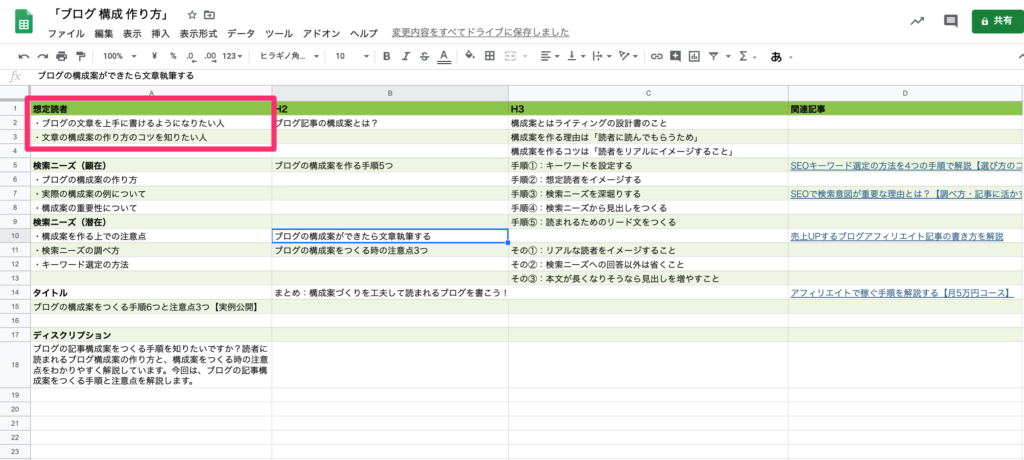Screen dimensions: 1024x460
Task: Open アフィリエイトで稼ぐ手順 link
Action: click(x=902, y=293)
